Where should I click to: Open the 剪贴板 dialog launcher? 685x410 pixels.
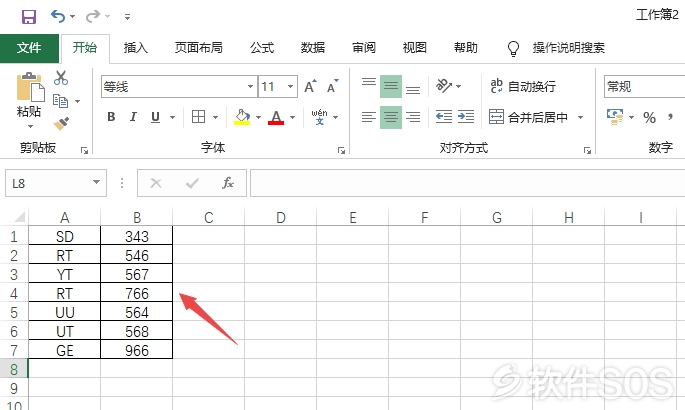click(x=84, y=151)
